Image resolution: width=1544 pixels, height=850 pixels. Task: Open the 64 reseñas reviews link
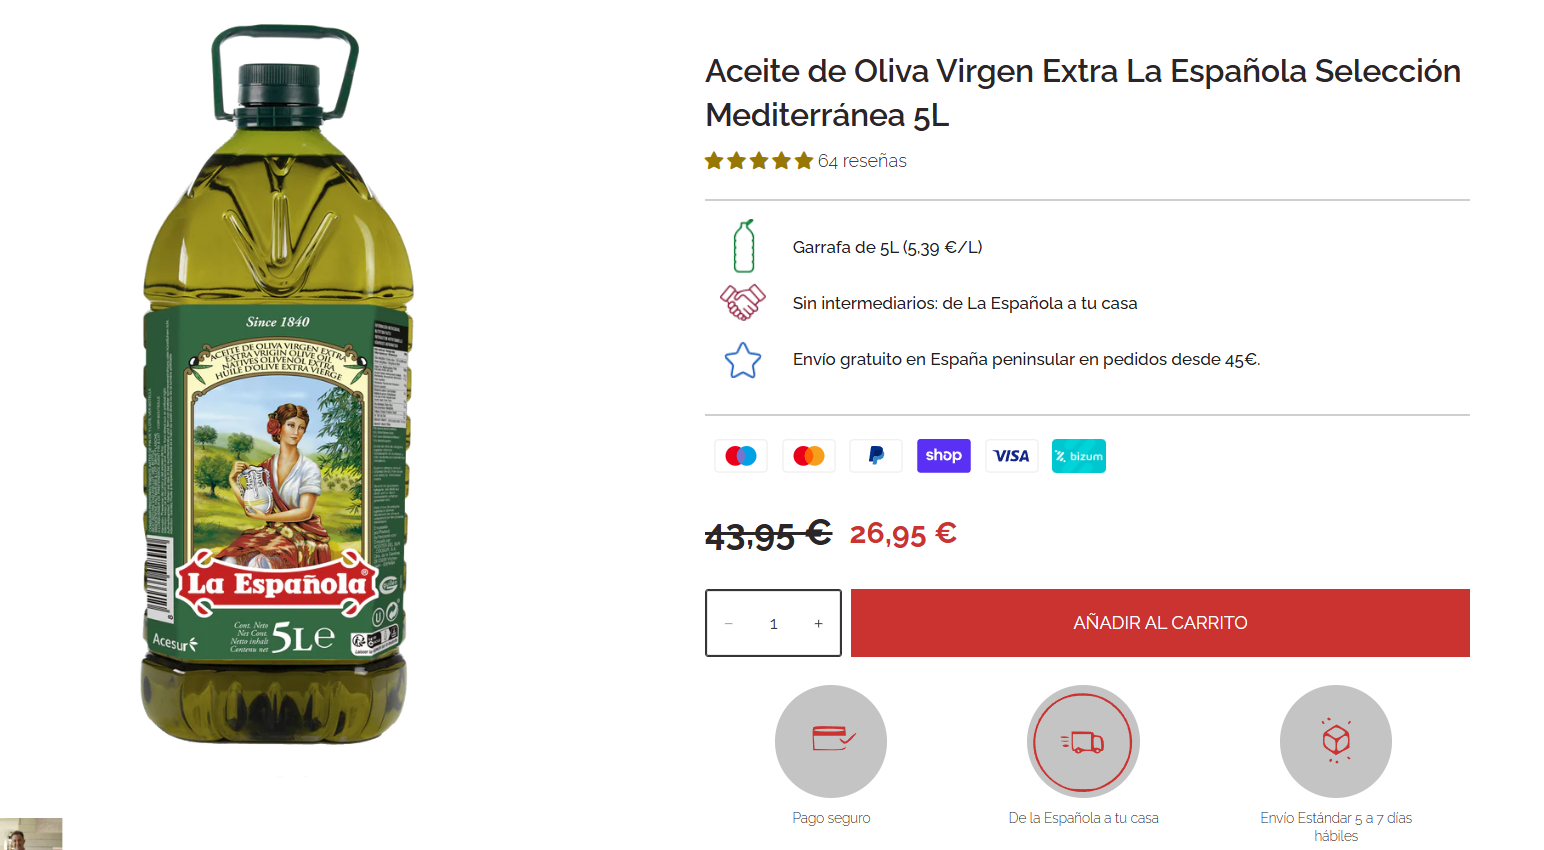862,161
